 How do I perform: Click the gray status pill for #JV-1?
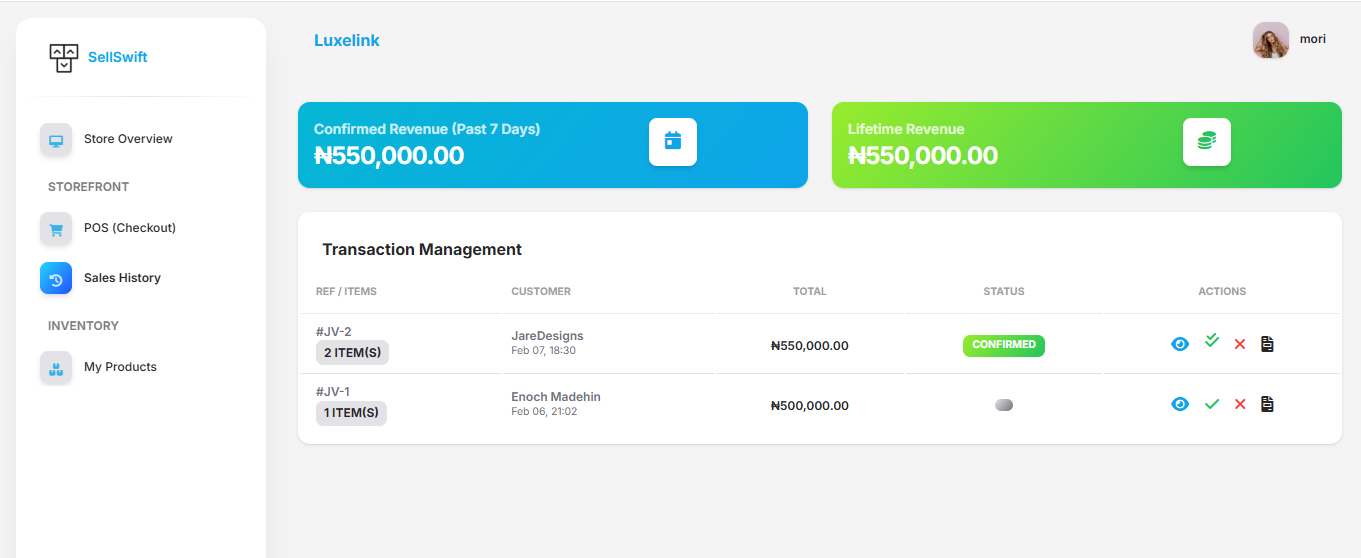(x=1004, y=405)
